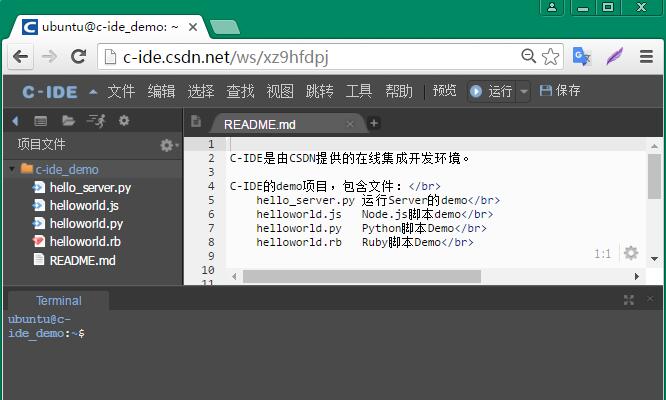
Task: Click the list view sidebar icon
Action: tap(40, 121)
